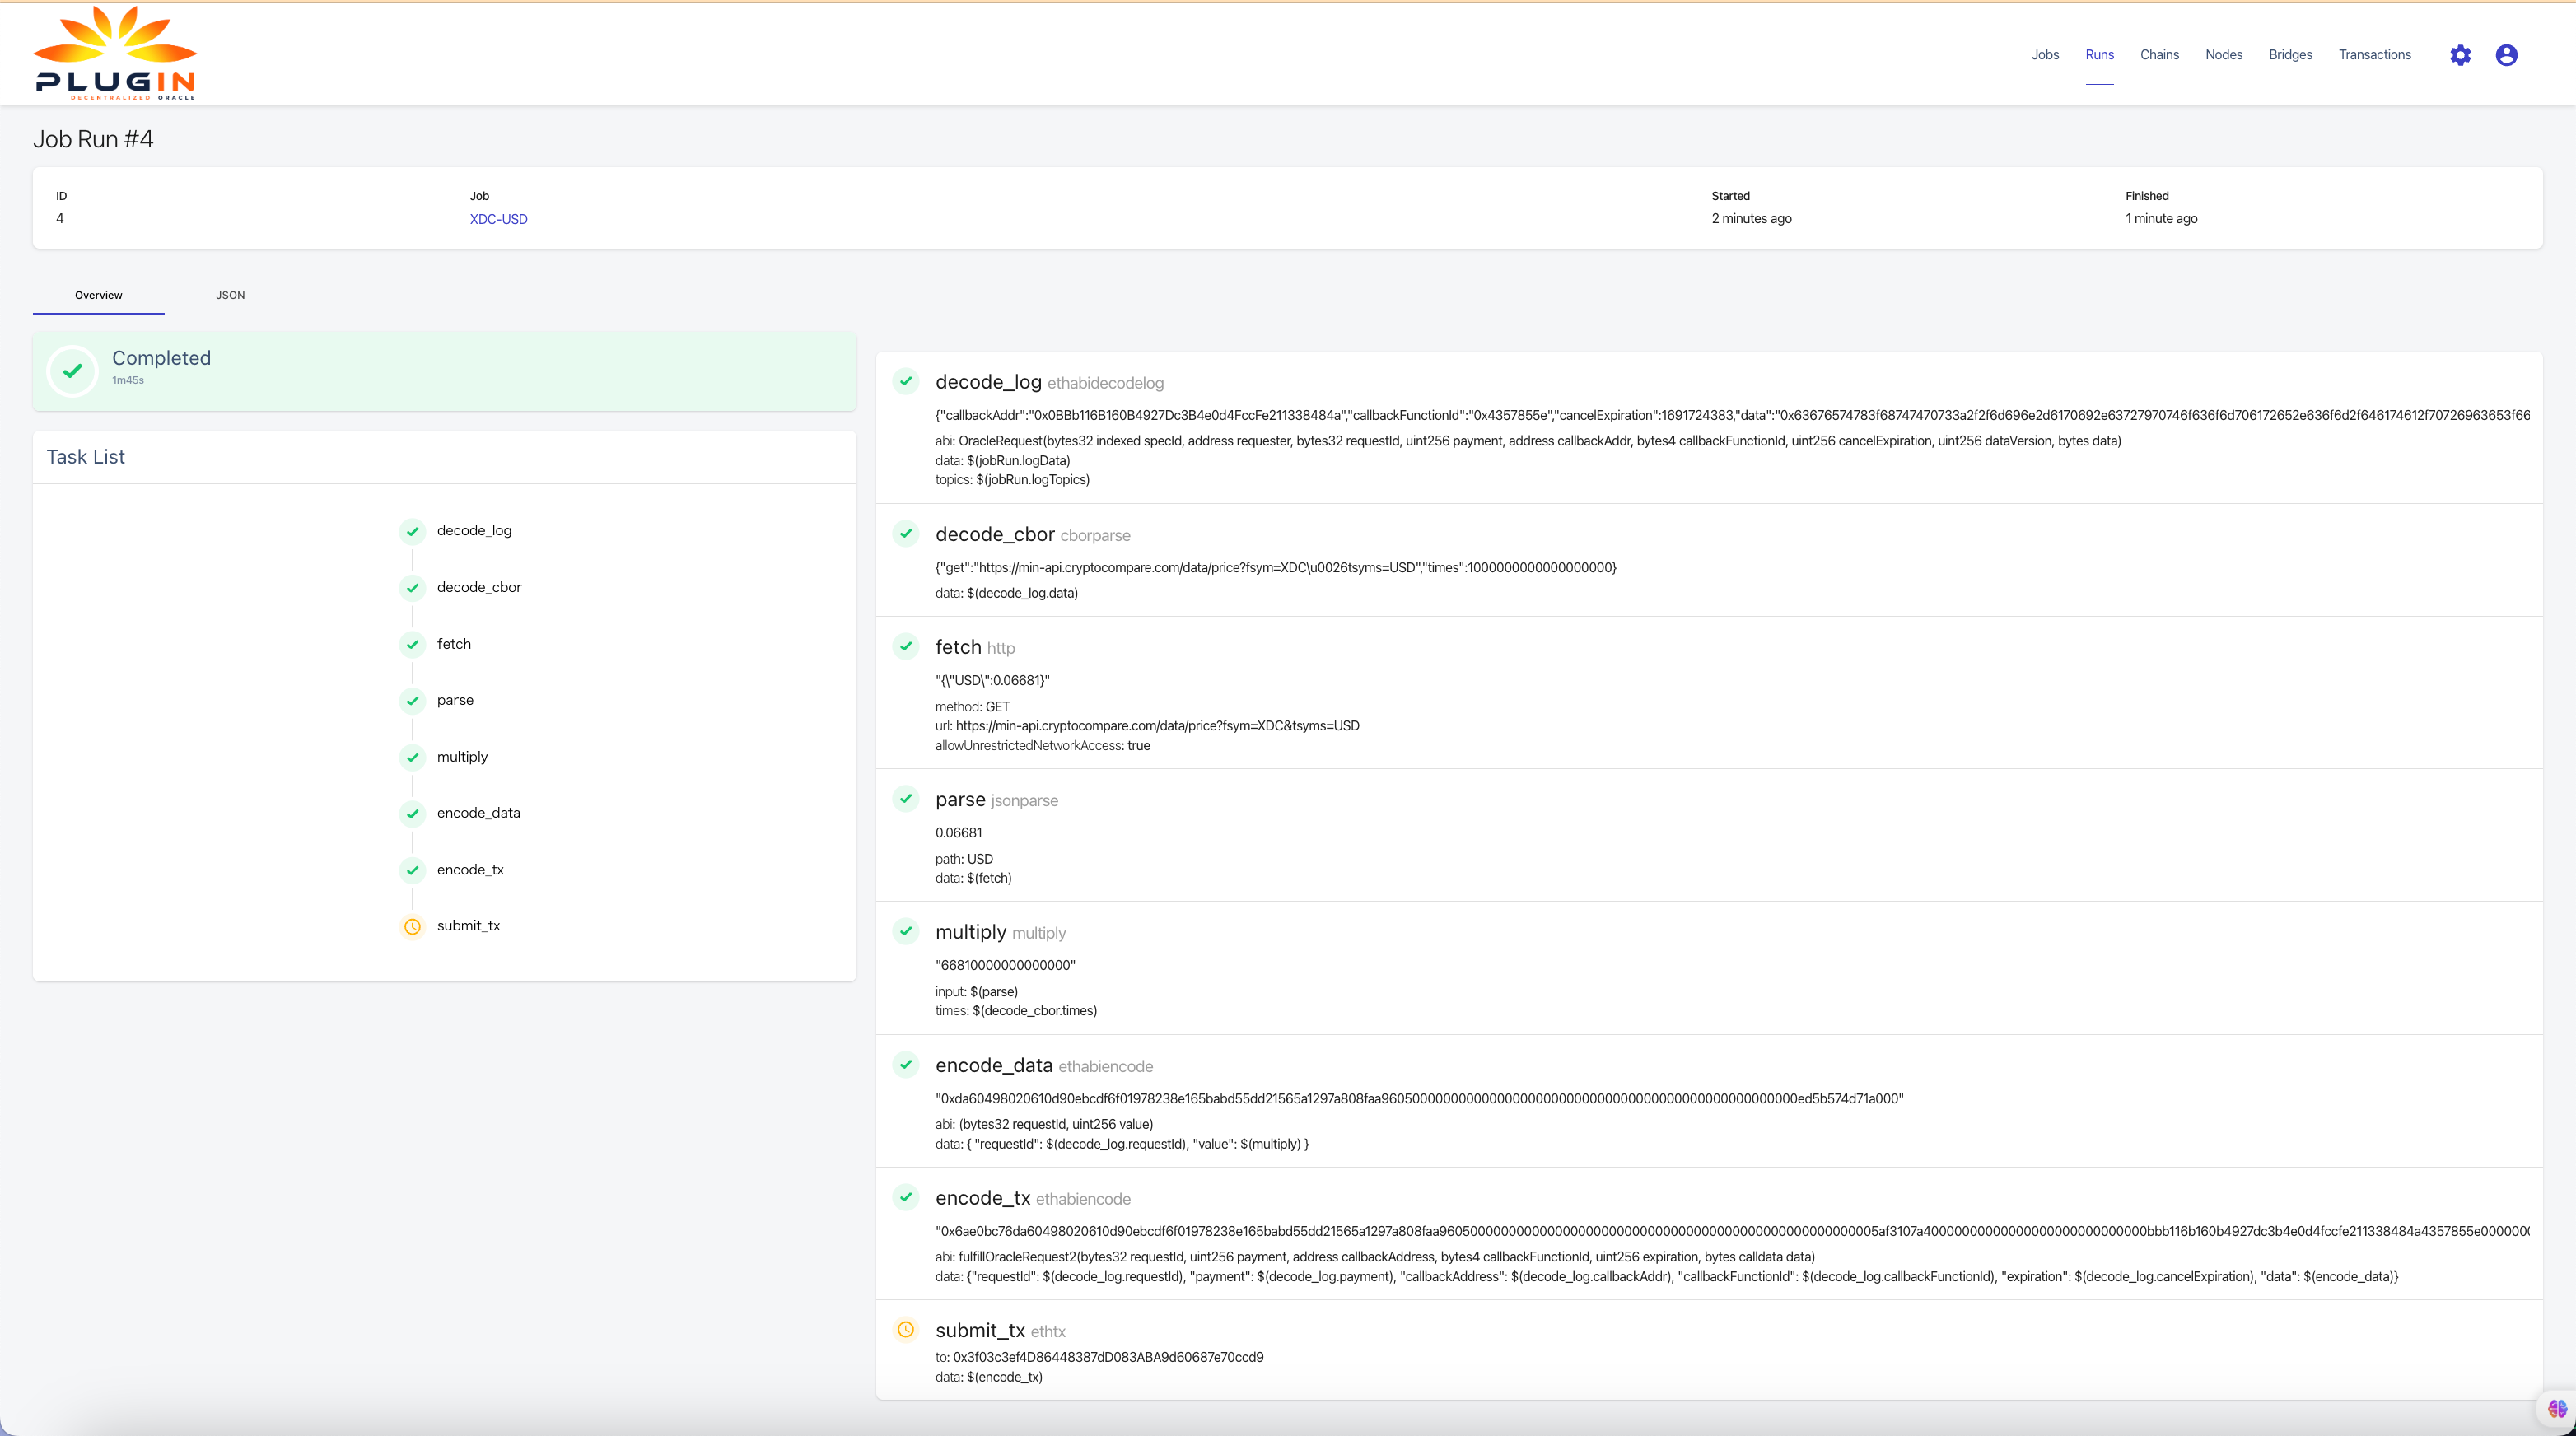2576x1436 pixels.
Task: Open the brain assistant widget at bottom right
Action: (x=2556, y=1410)
